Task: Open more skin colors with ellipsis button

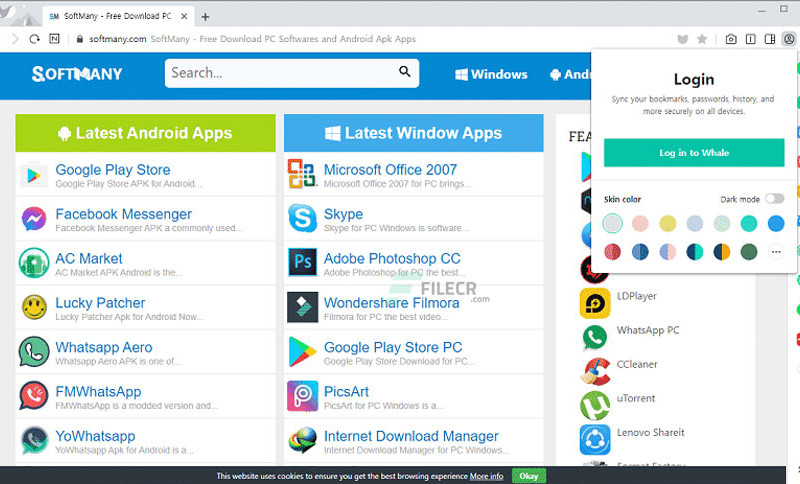Action: click(x=776, y=251)
